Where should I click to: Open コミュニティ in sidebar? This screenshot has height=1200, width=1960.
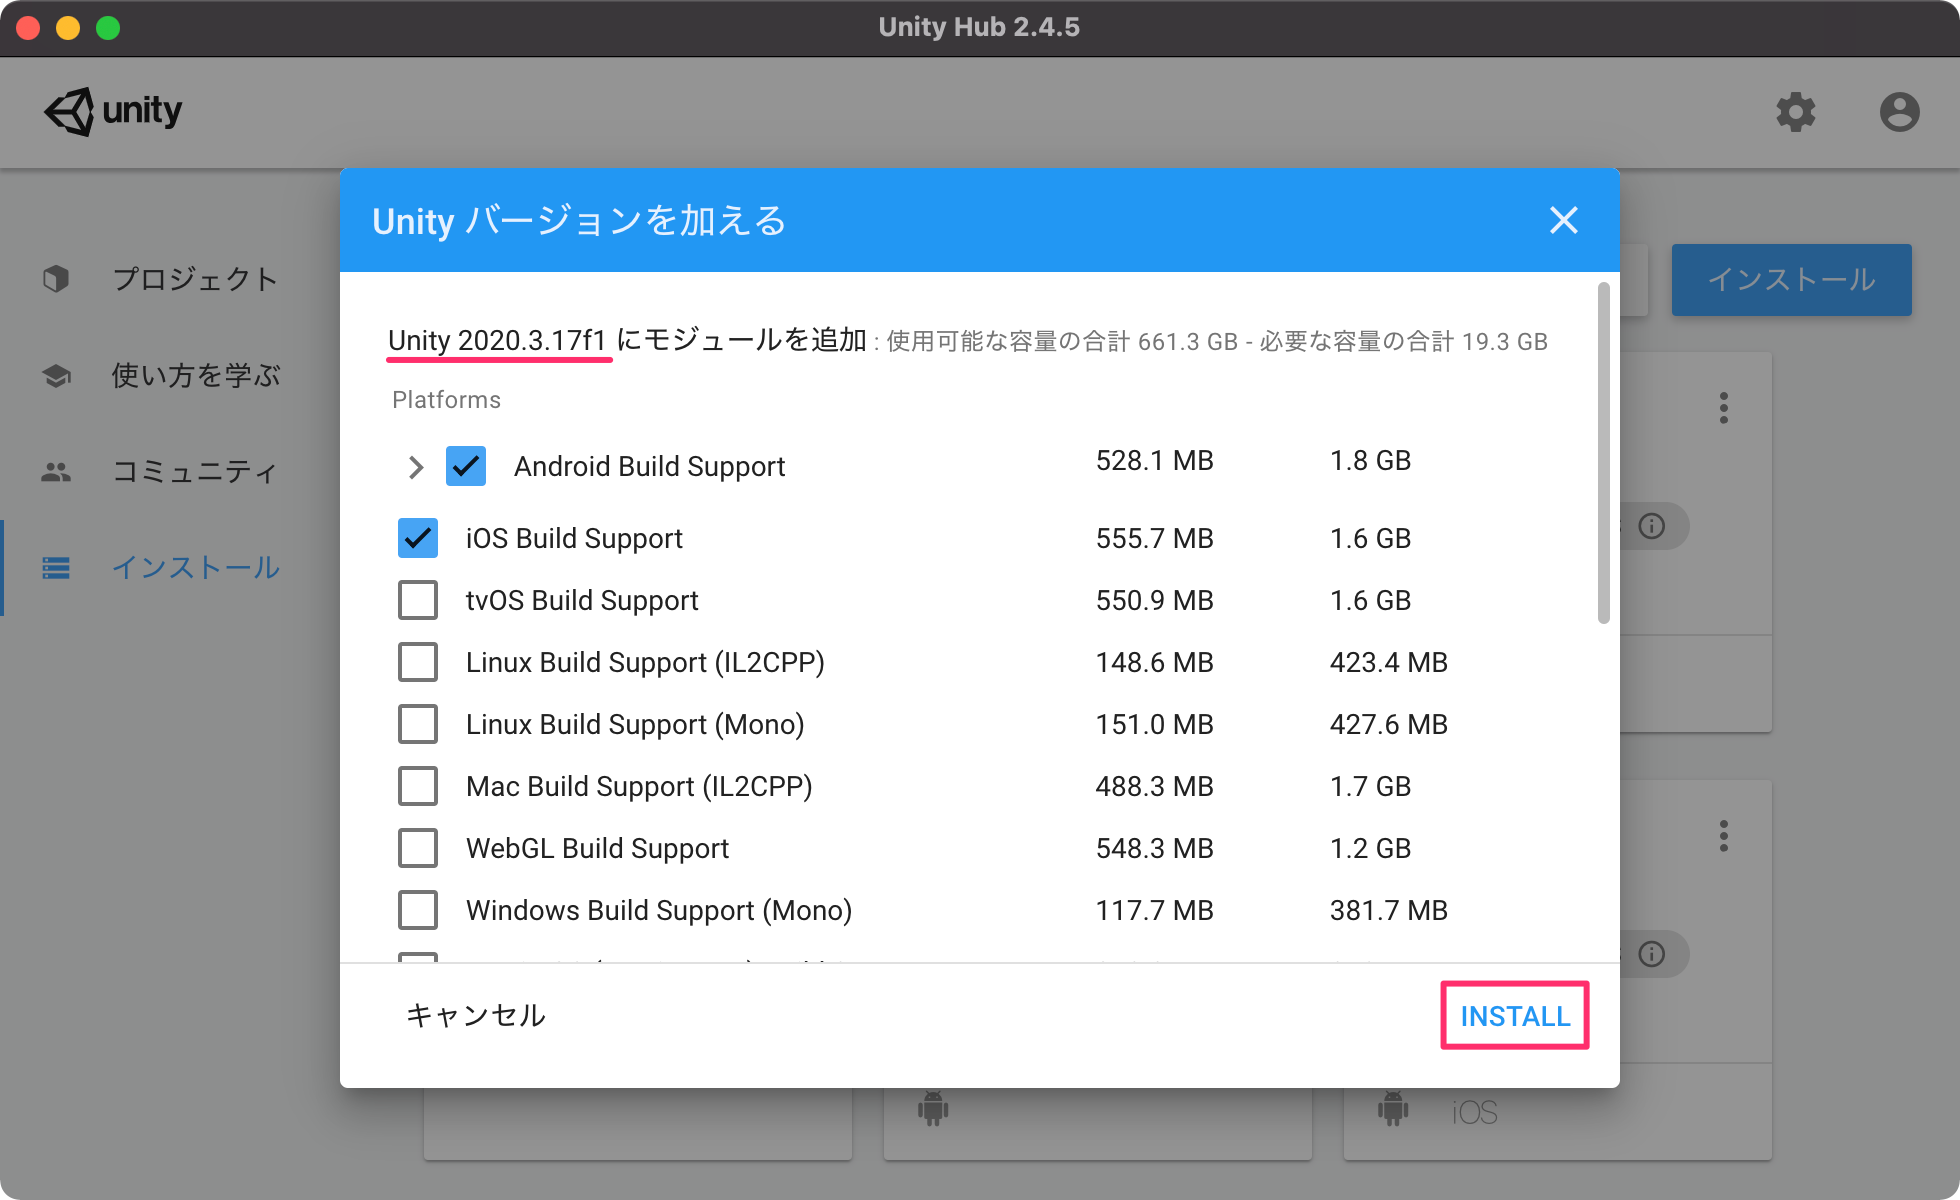(x=195, y=471)
